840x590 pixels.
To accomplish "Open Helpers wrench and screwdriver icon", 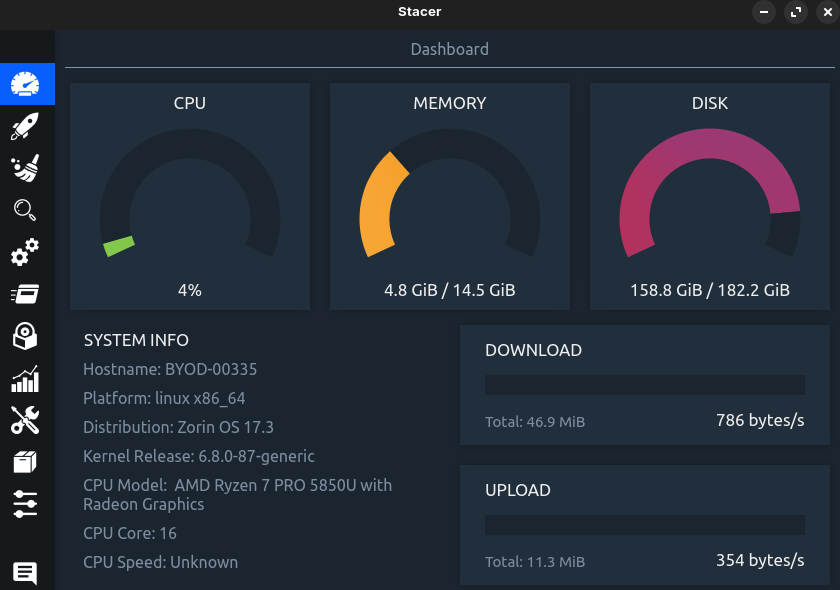I will tap(26, 420).
